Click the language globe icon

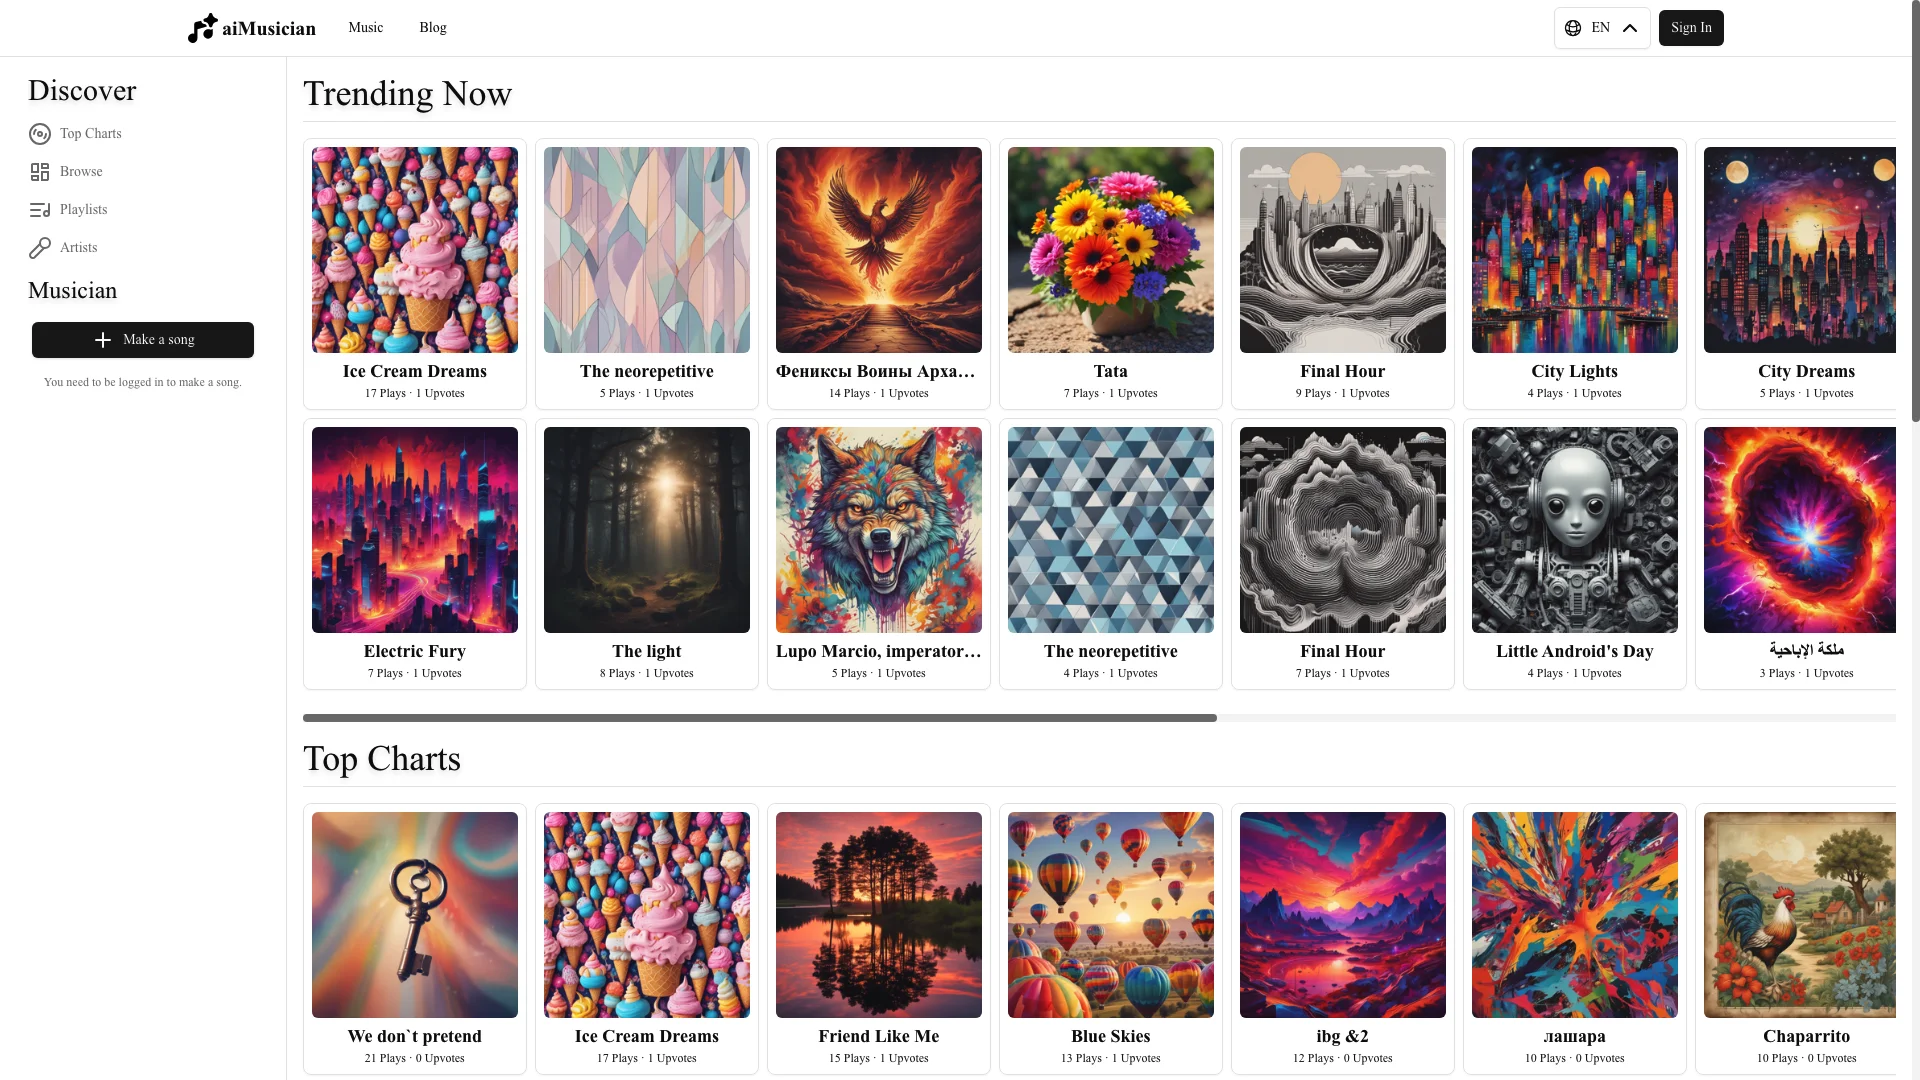[x=1572, y=28]
